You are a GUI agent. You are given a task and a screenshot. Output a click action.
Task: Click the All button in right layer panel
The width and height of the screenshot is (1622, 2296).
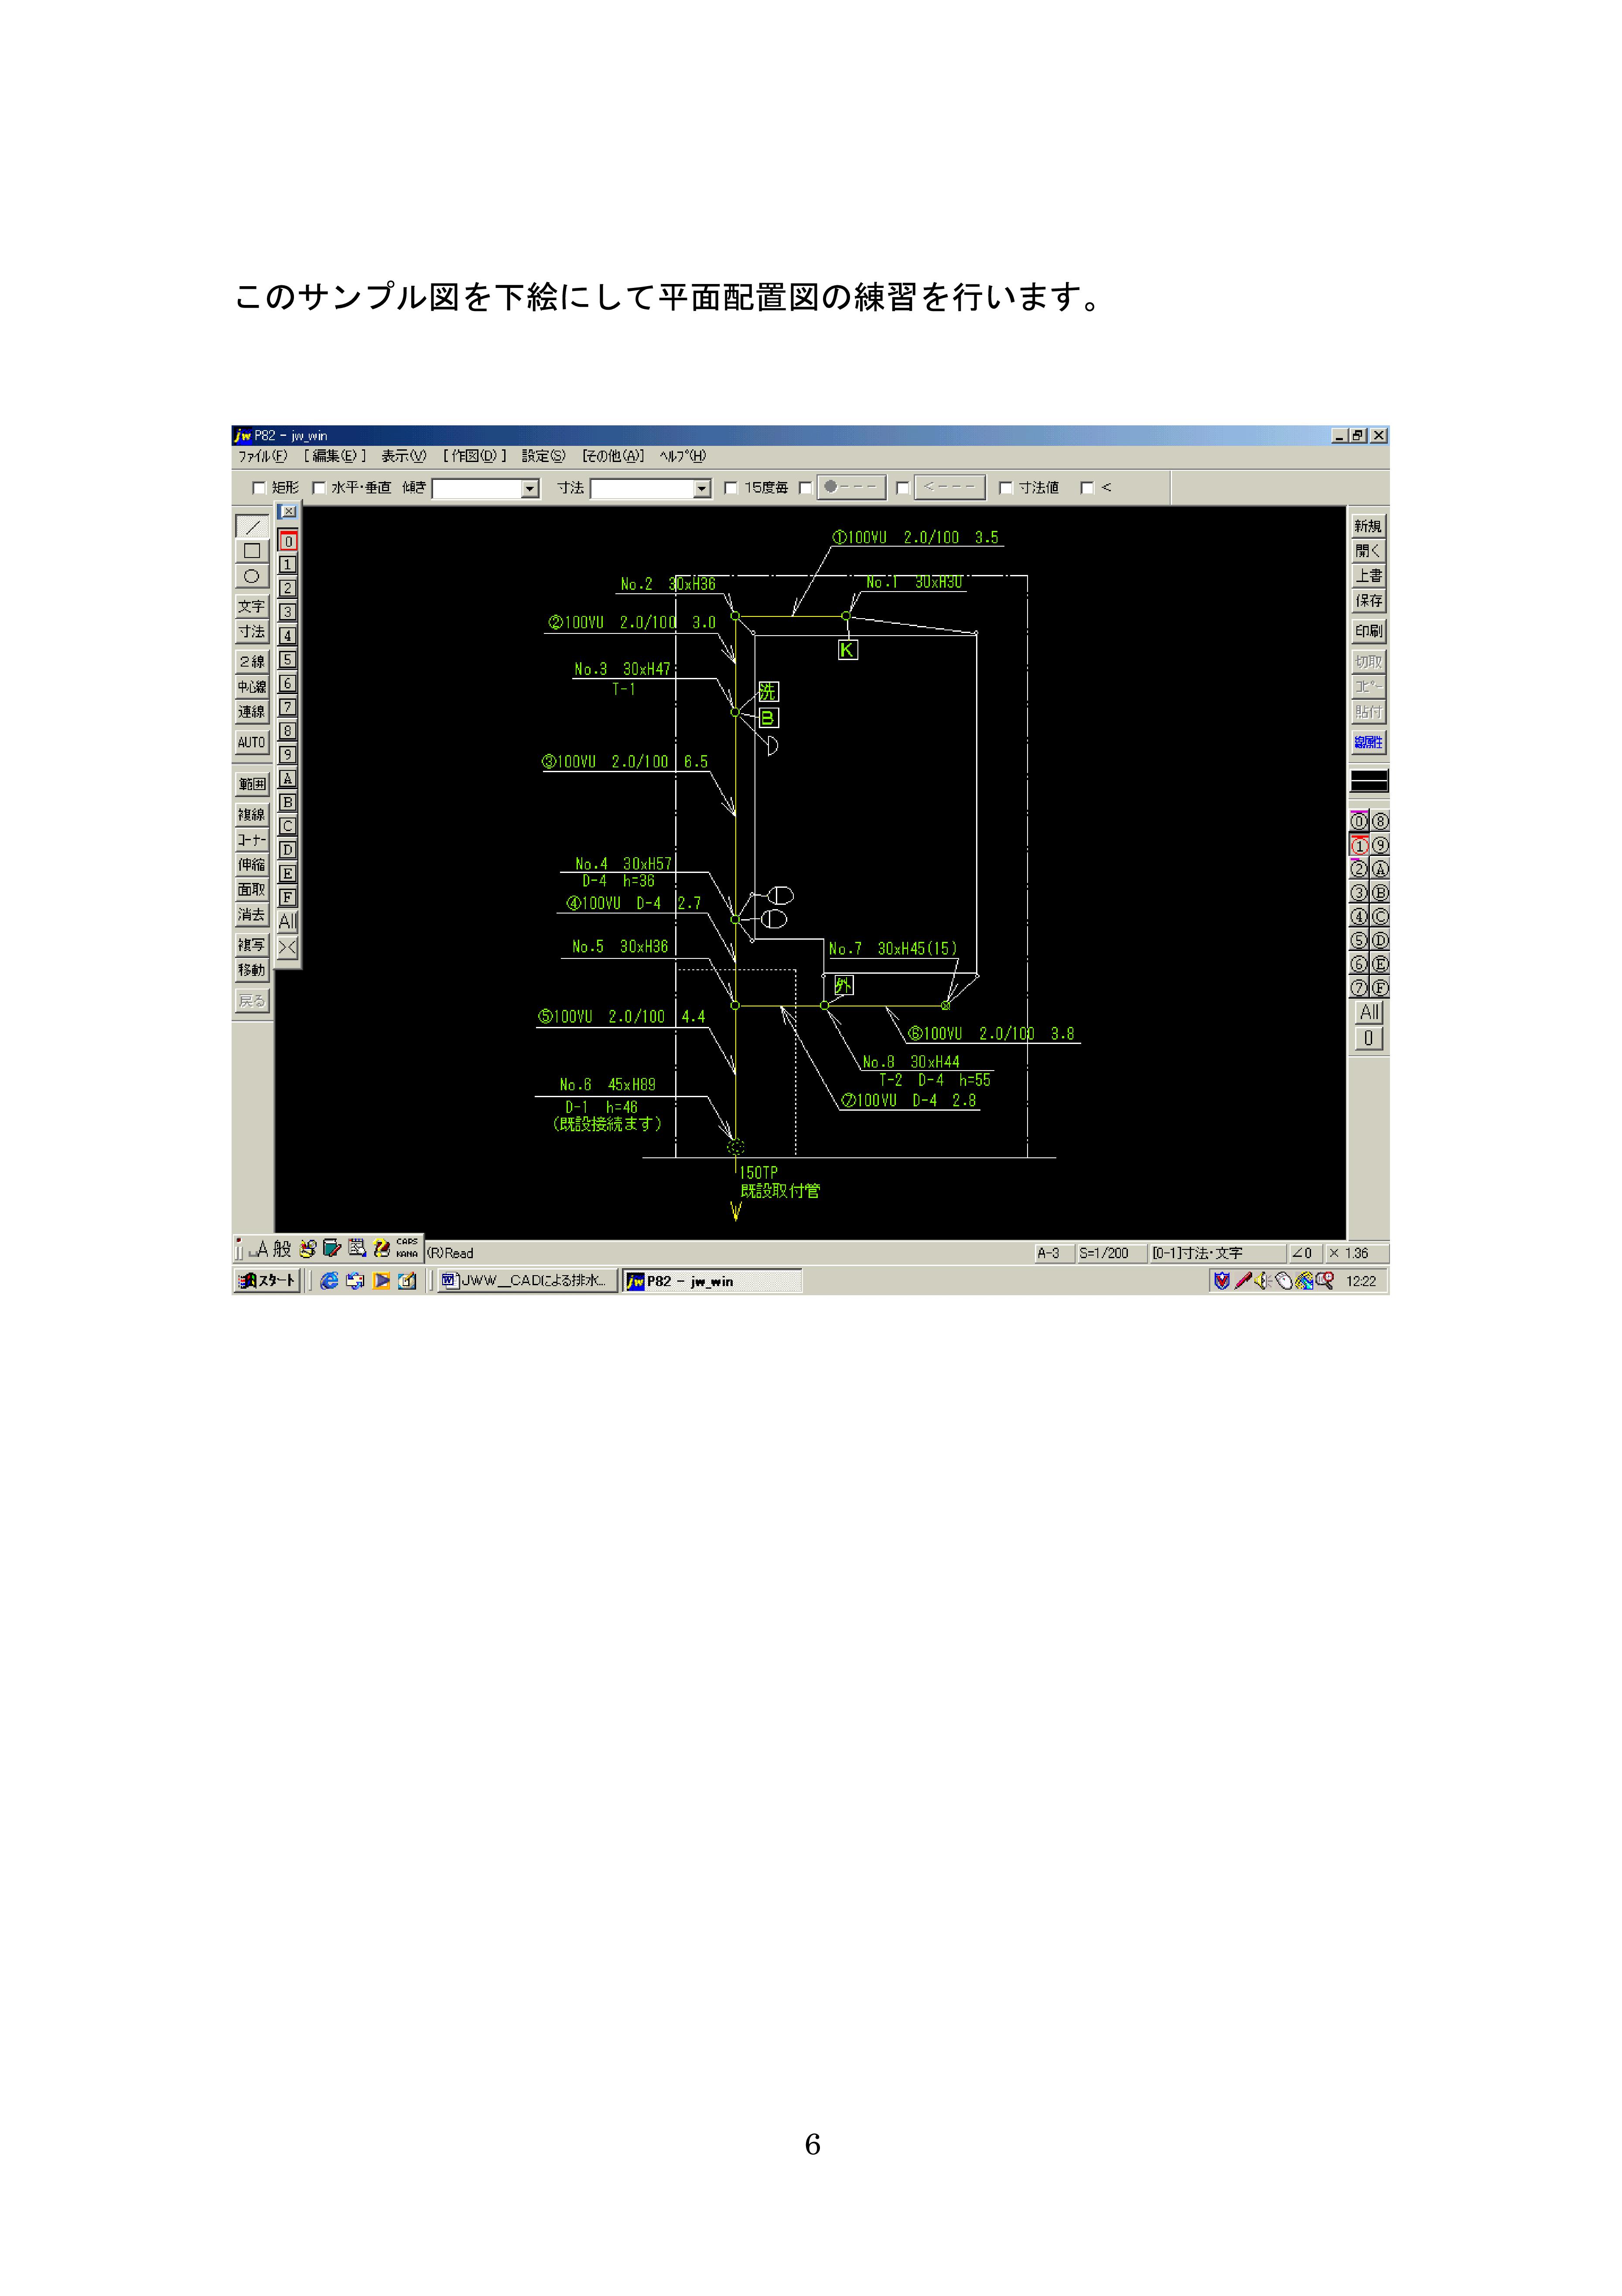pyautogui.click(x=1369, y=1012)
